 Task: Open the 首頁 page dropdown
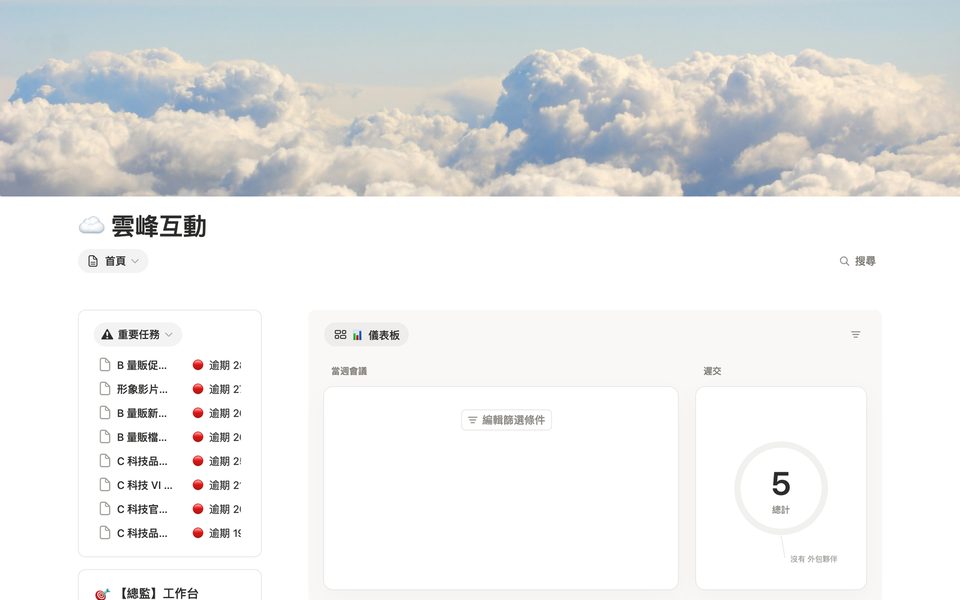click(113, 261)
